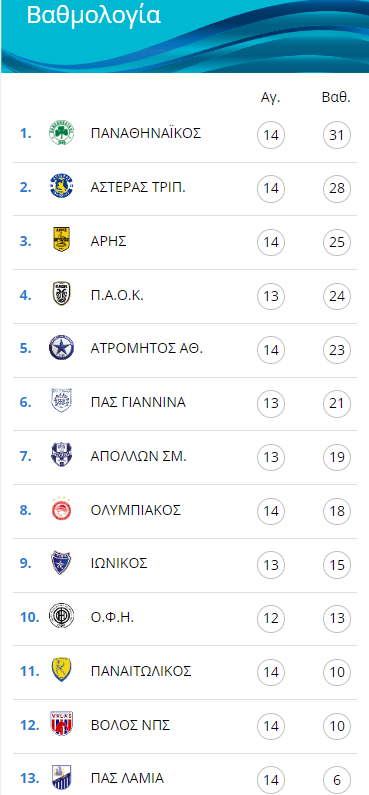Viewport: 369px width, 795px height.
Task: Click the Βαθμολογία header title
Action: 94,15
